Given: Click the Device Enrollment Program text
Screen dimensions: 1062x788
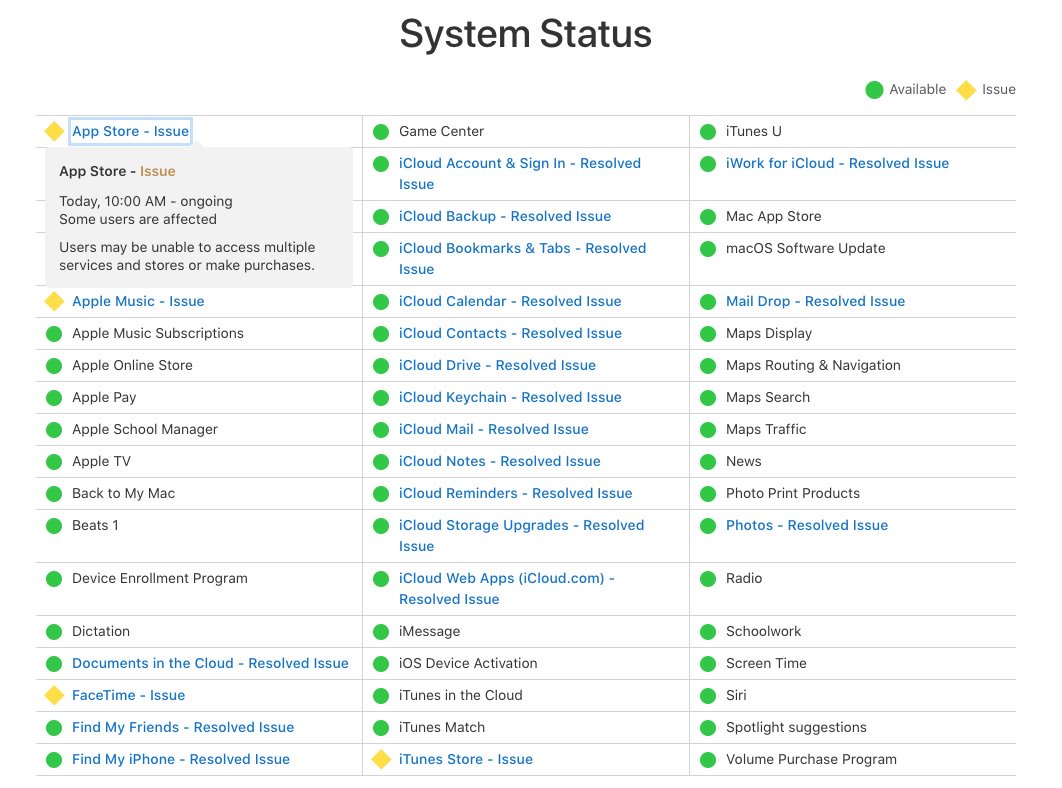Looking at the screenshot, I should pos(160,579).
